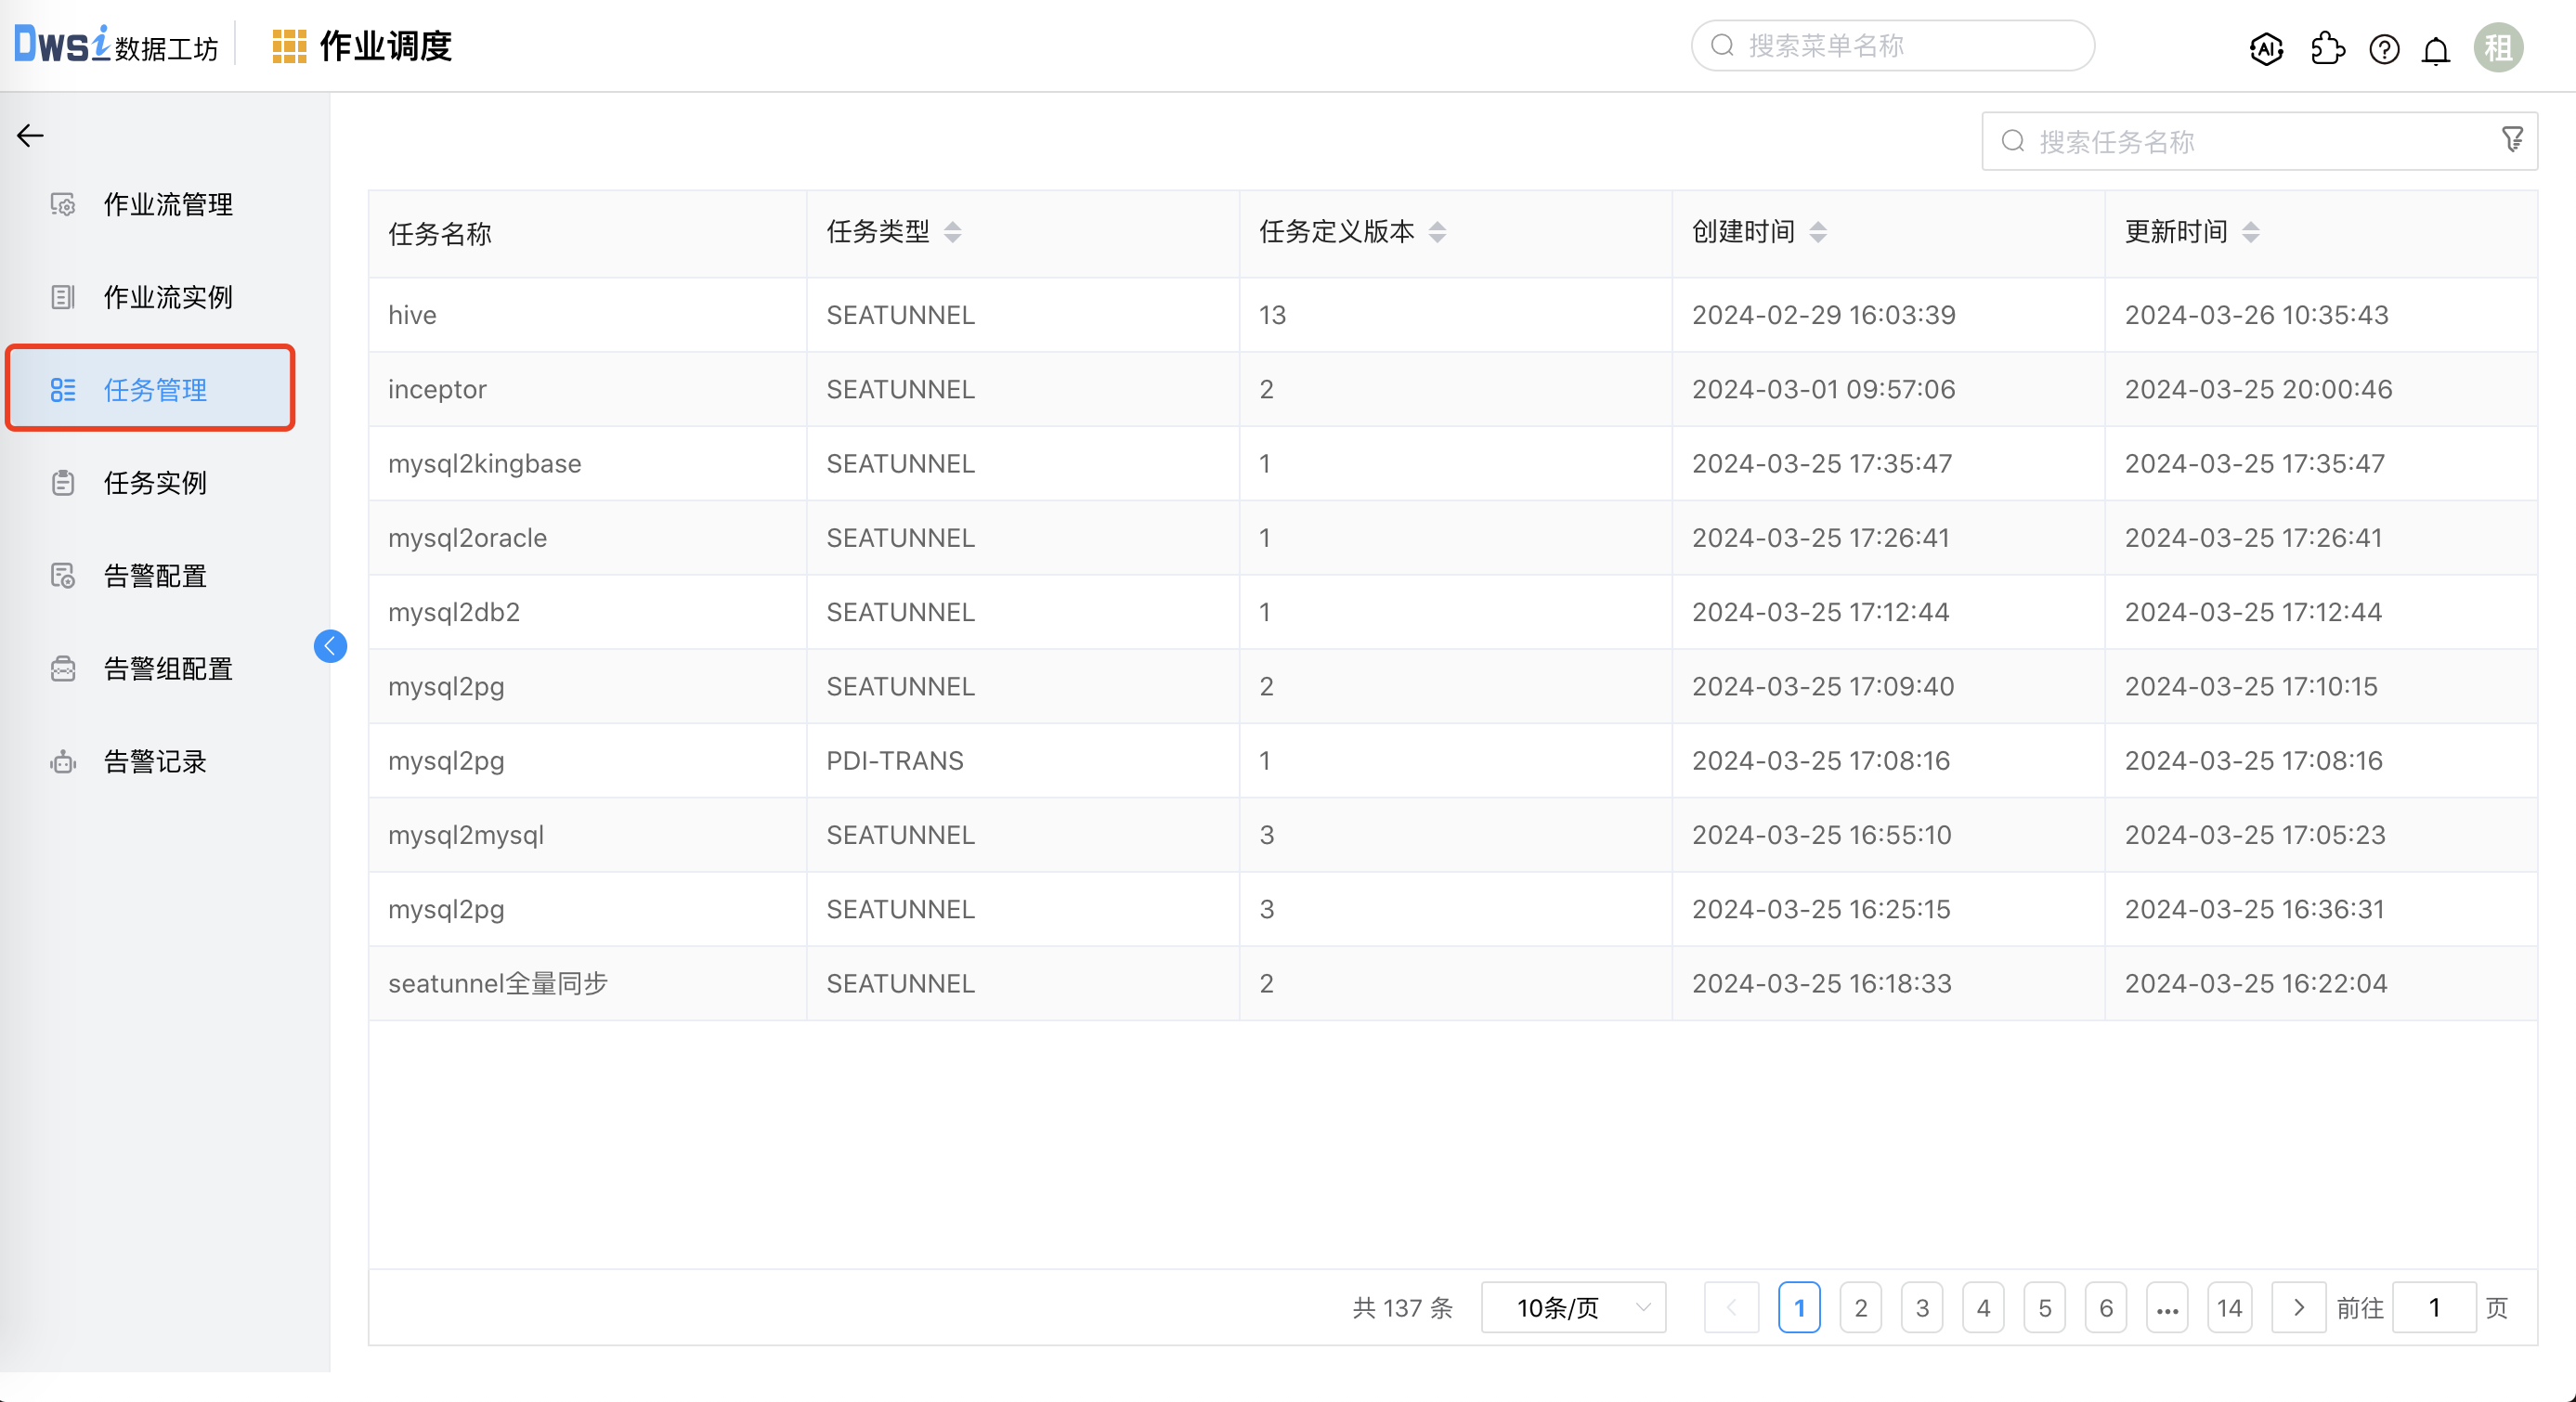This screenshot has width=2576, height=1402.
Task: Collapse the sidebar with blue chevron button
Action: [330, 646]
